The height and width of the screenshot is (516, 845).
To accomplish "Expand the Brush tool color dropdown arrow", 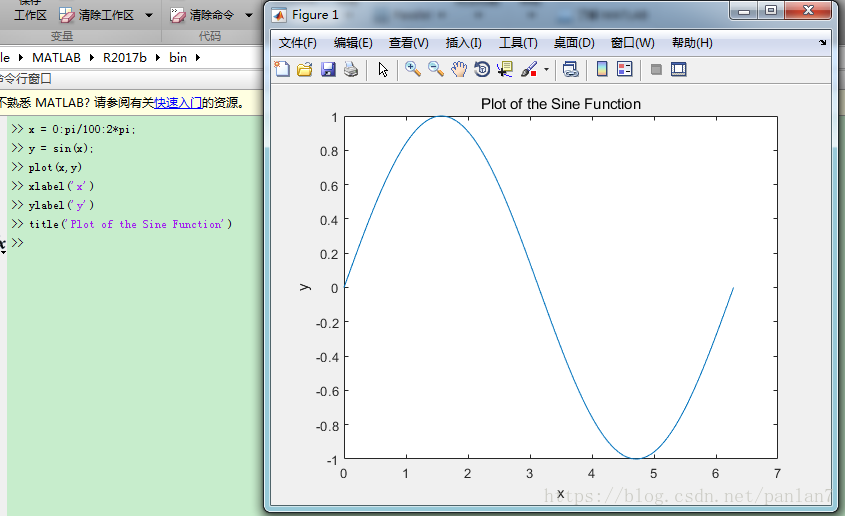I will pos(546,70).
